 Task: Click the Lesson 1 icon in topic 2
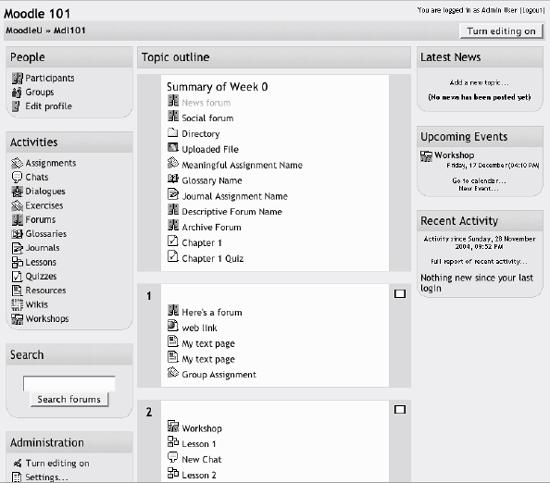[173, 442]
